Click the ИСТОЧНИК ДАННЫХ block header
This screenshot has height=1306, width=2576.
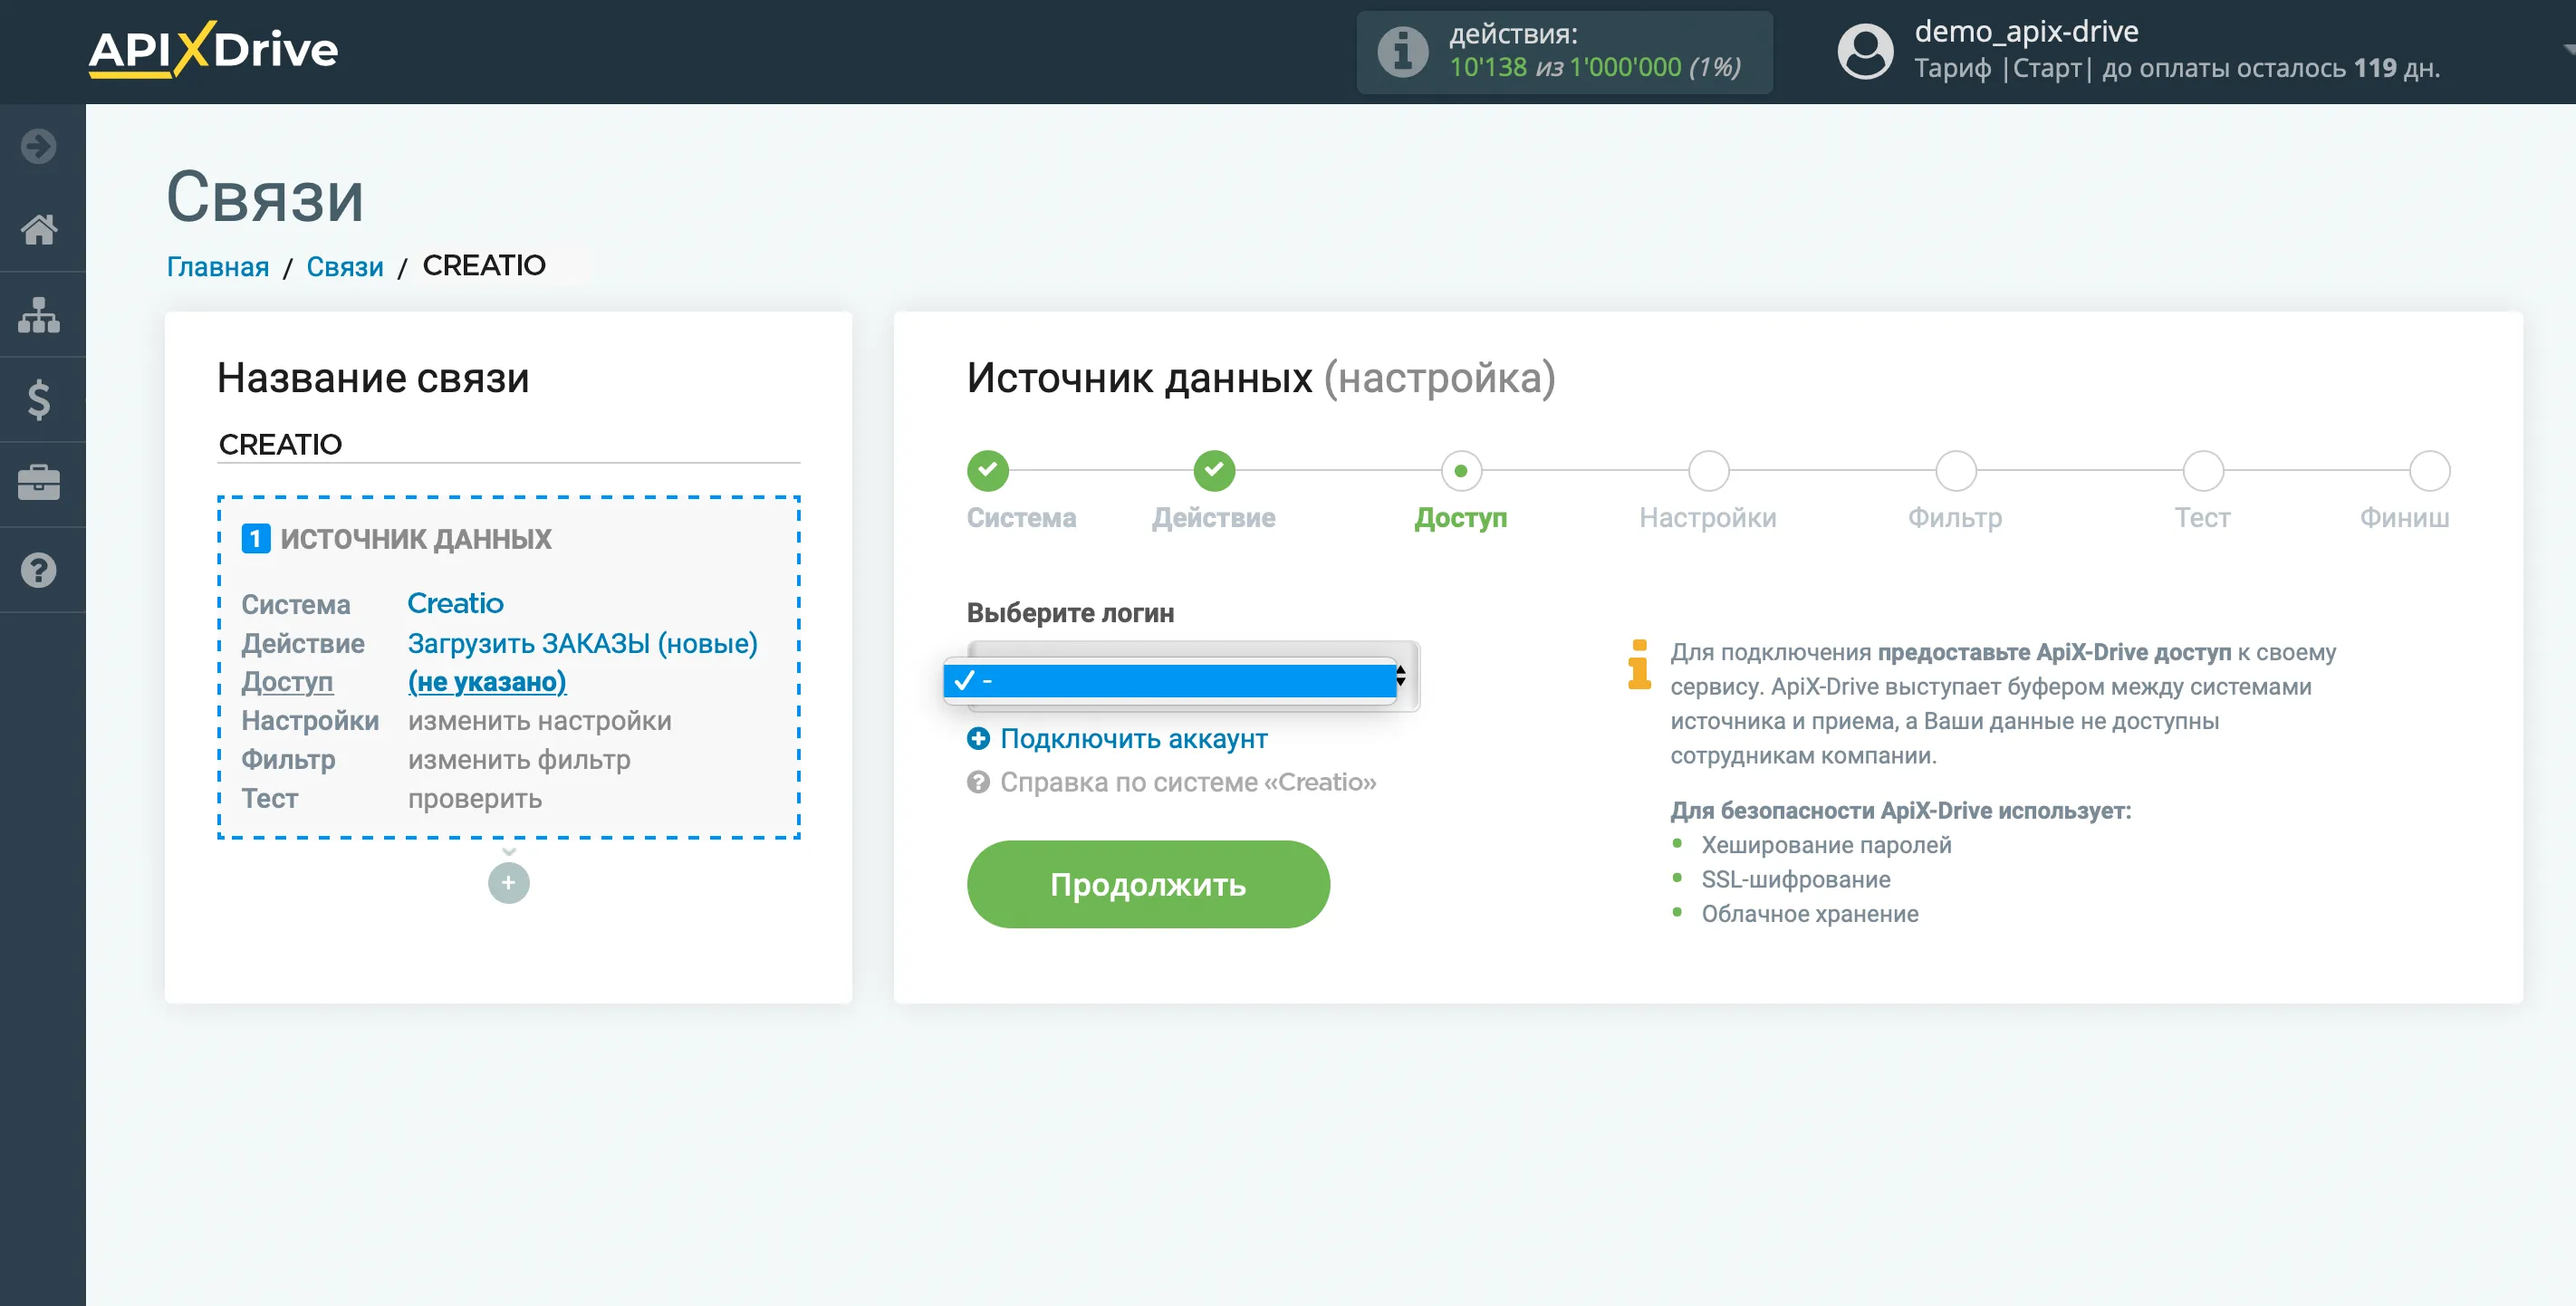415,539
